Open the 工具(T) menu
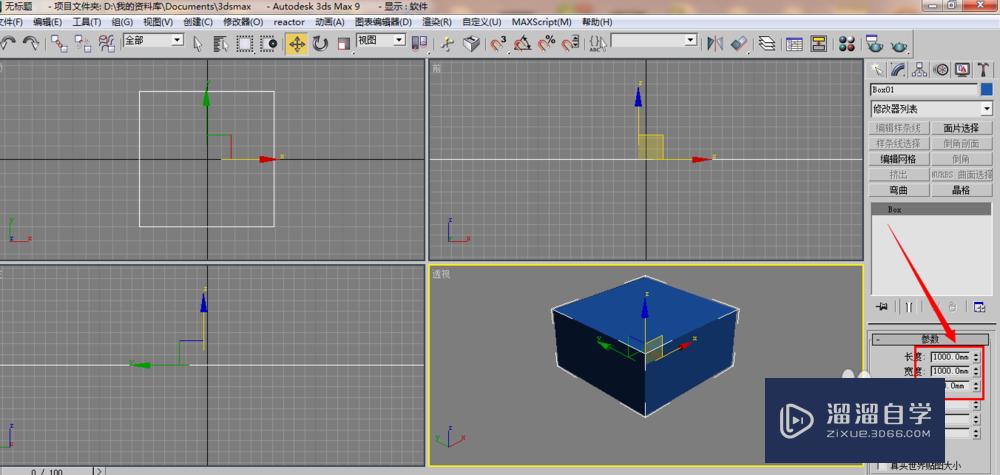Viewport: 1000px width, 475px height. (x=87, y=22)
